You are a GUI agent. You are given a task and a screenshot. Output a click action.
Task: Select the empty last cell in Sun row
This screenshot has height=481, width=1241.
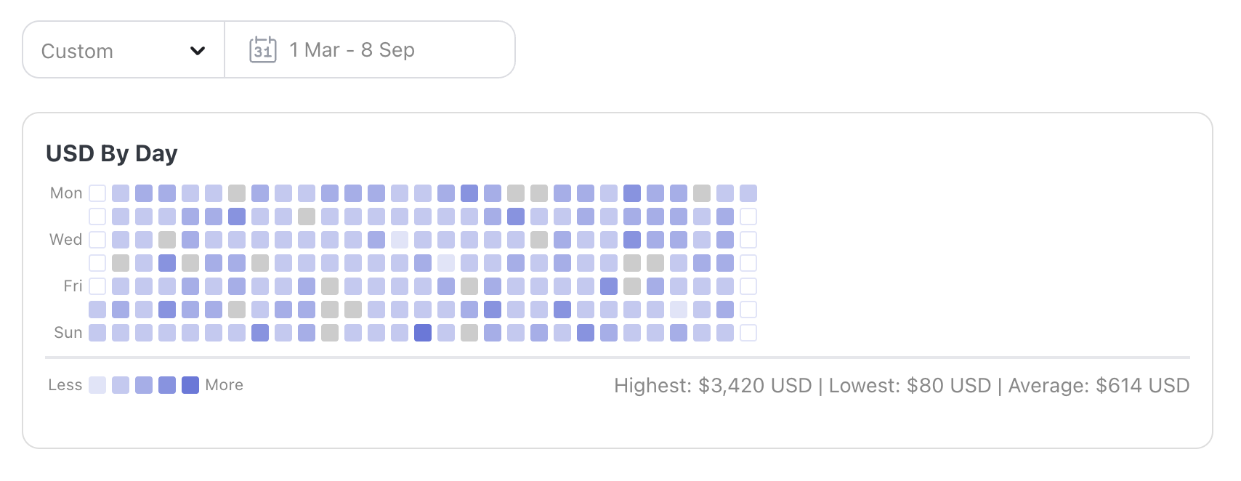coord(748,333)
